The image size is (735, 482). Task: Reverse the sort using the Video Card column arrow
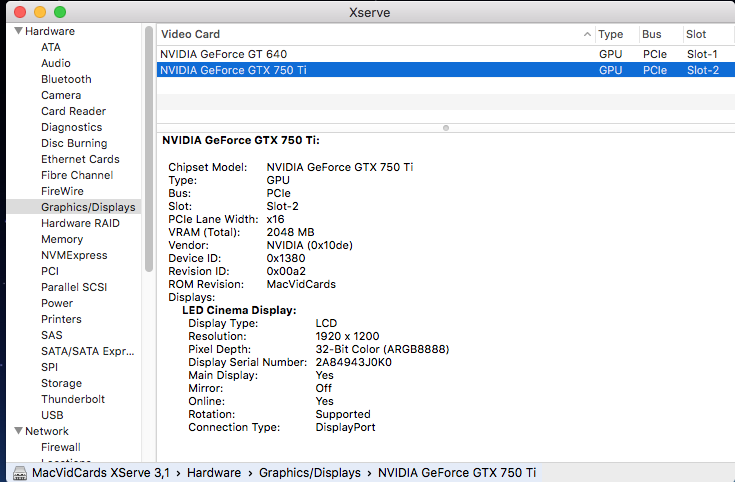[587, 34]
